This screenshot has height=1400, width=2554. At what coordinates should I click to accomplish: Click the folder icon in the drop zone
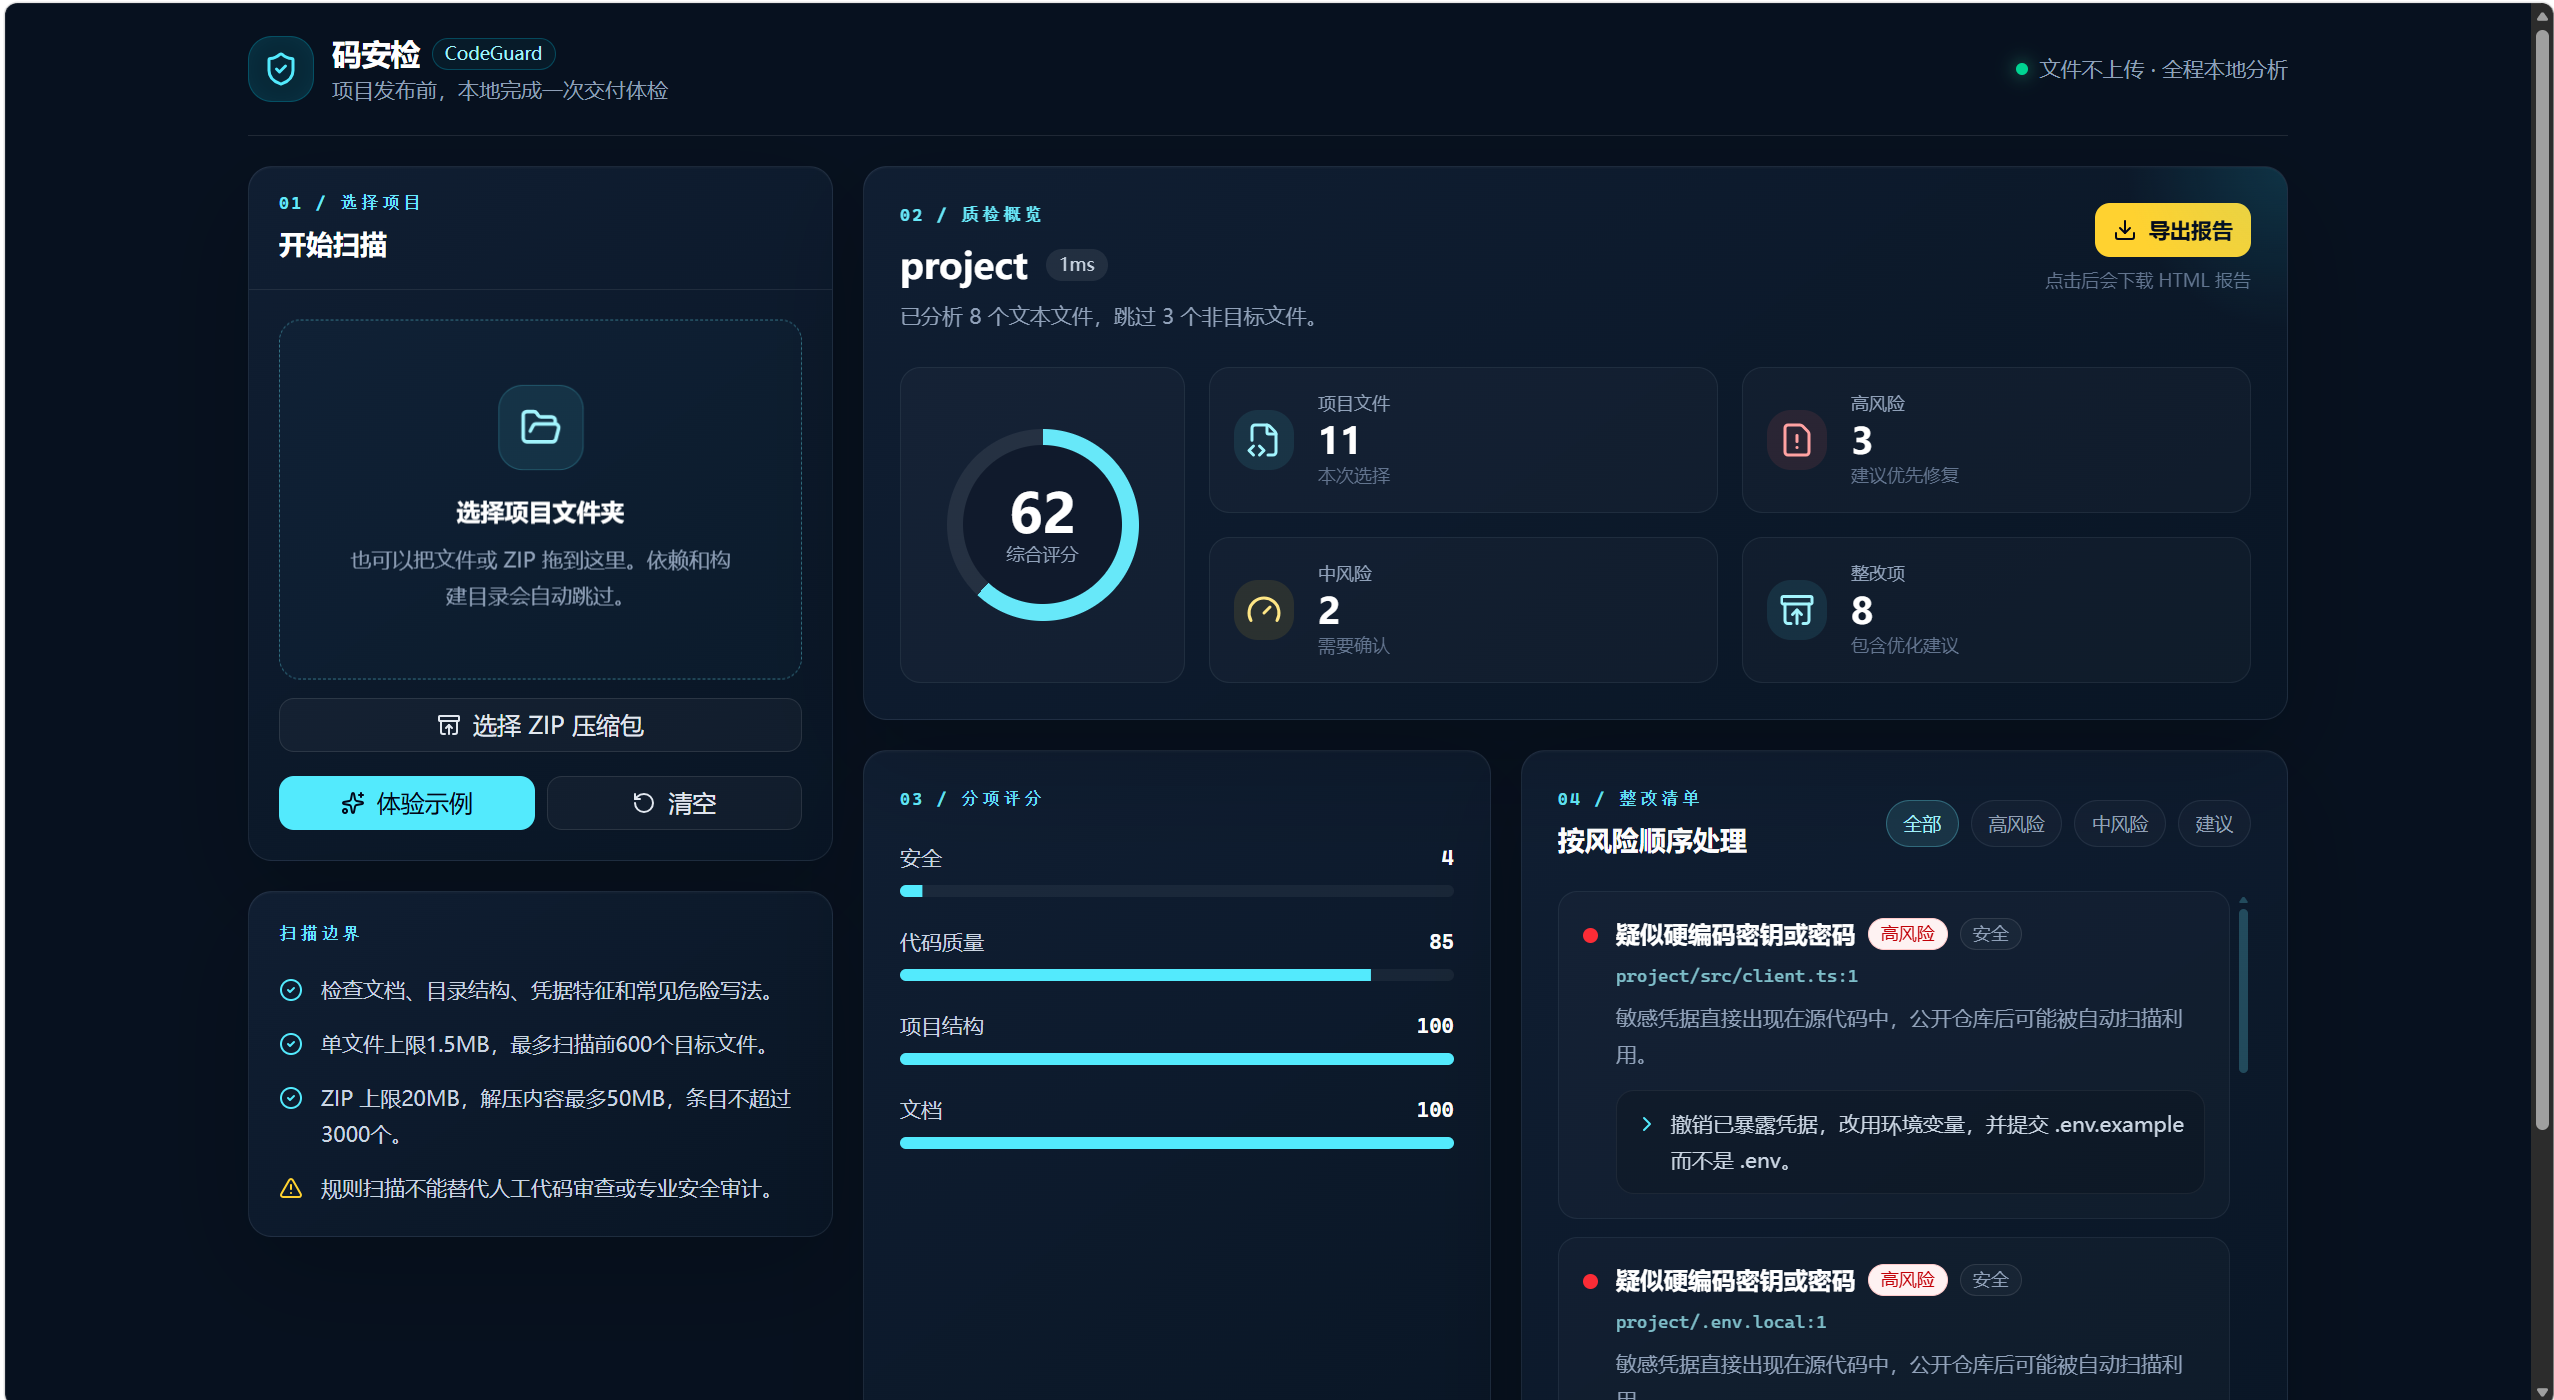pyautogui.click(x=540, y=427)
